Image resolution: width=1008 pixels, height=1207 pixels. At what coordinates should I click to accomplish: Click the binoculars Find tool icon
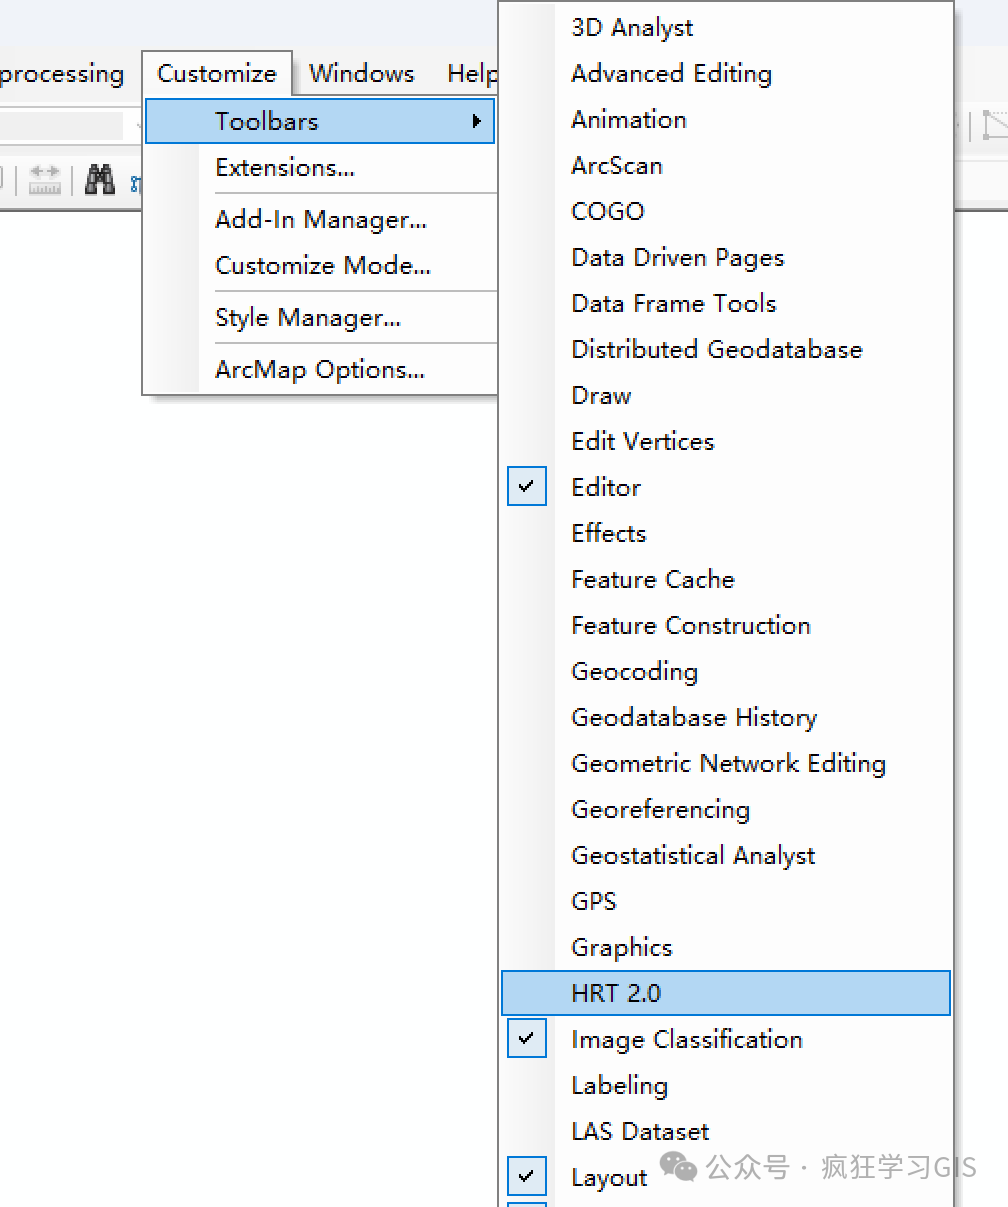click(99, 179)
